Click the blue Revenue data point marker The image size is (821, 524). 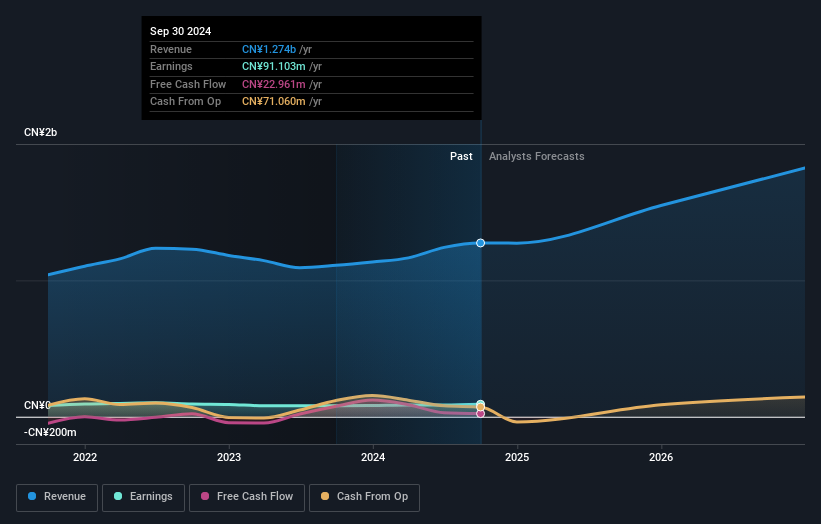point(480,243)
